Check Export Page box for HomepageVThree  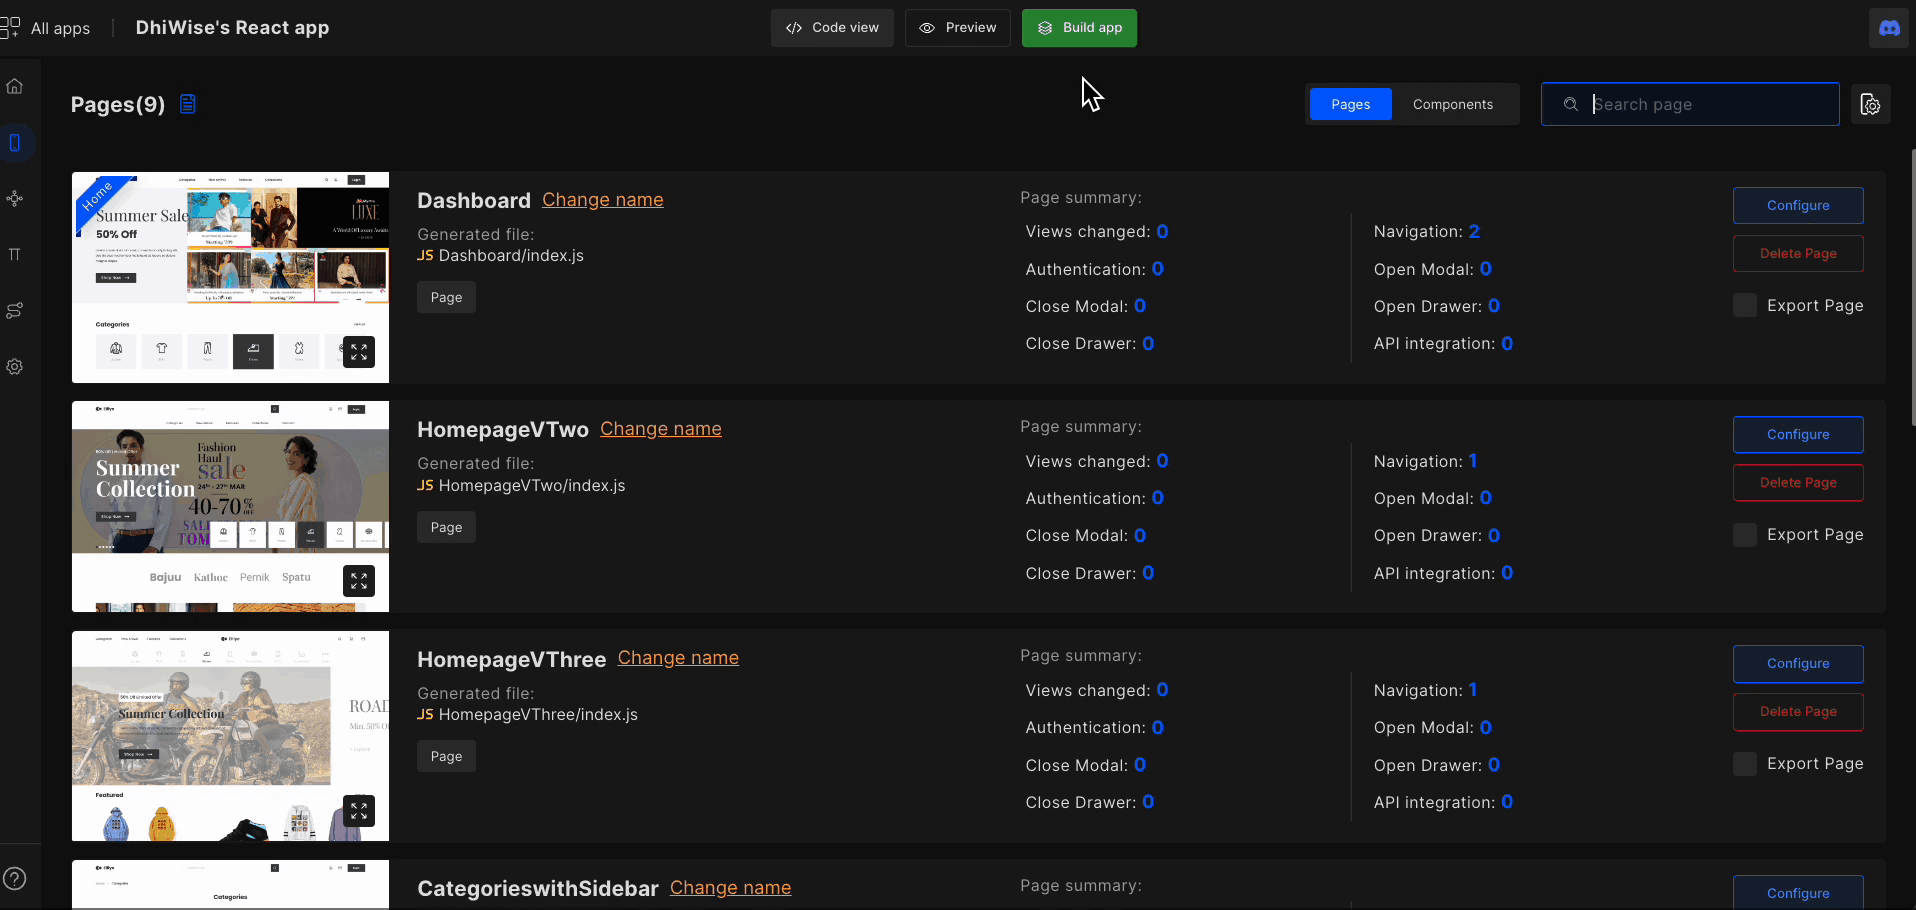click(1745, 764)
